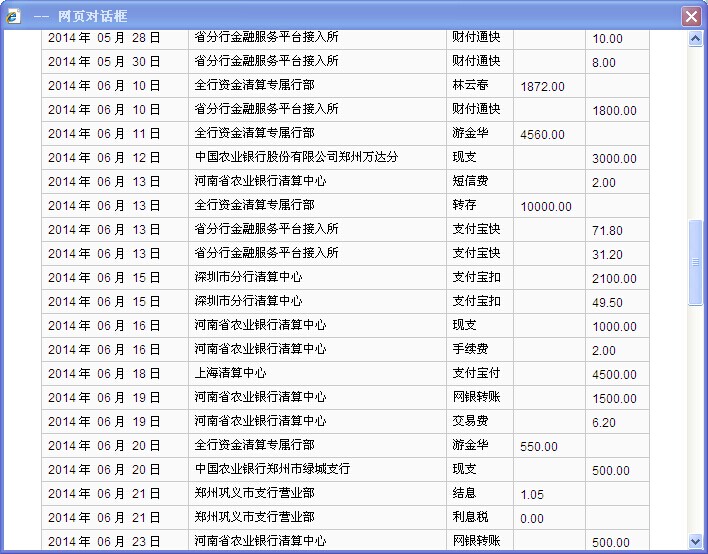Select the 2014年 05月 28日 date cell
The image size is (708, 554).
[x=104, y=38]
